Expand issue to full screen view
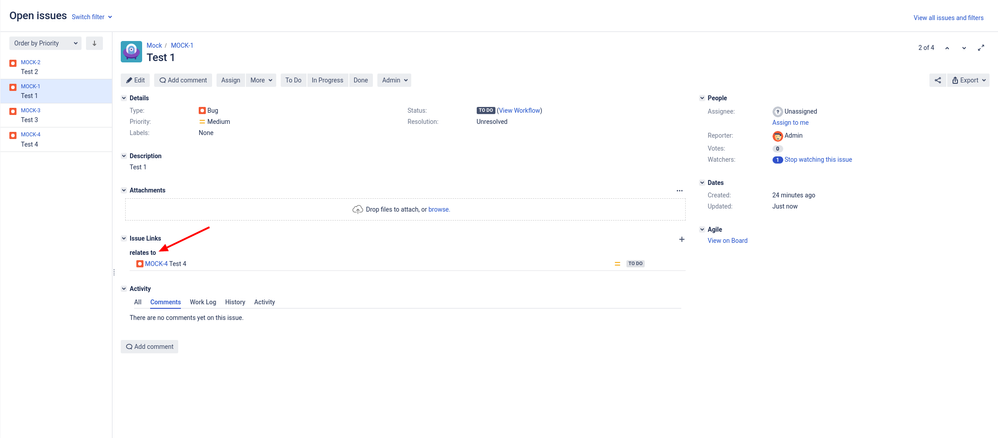Image resolution: width=998 pixels, height=438 pixels. 981,48
